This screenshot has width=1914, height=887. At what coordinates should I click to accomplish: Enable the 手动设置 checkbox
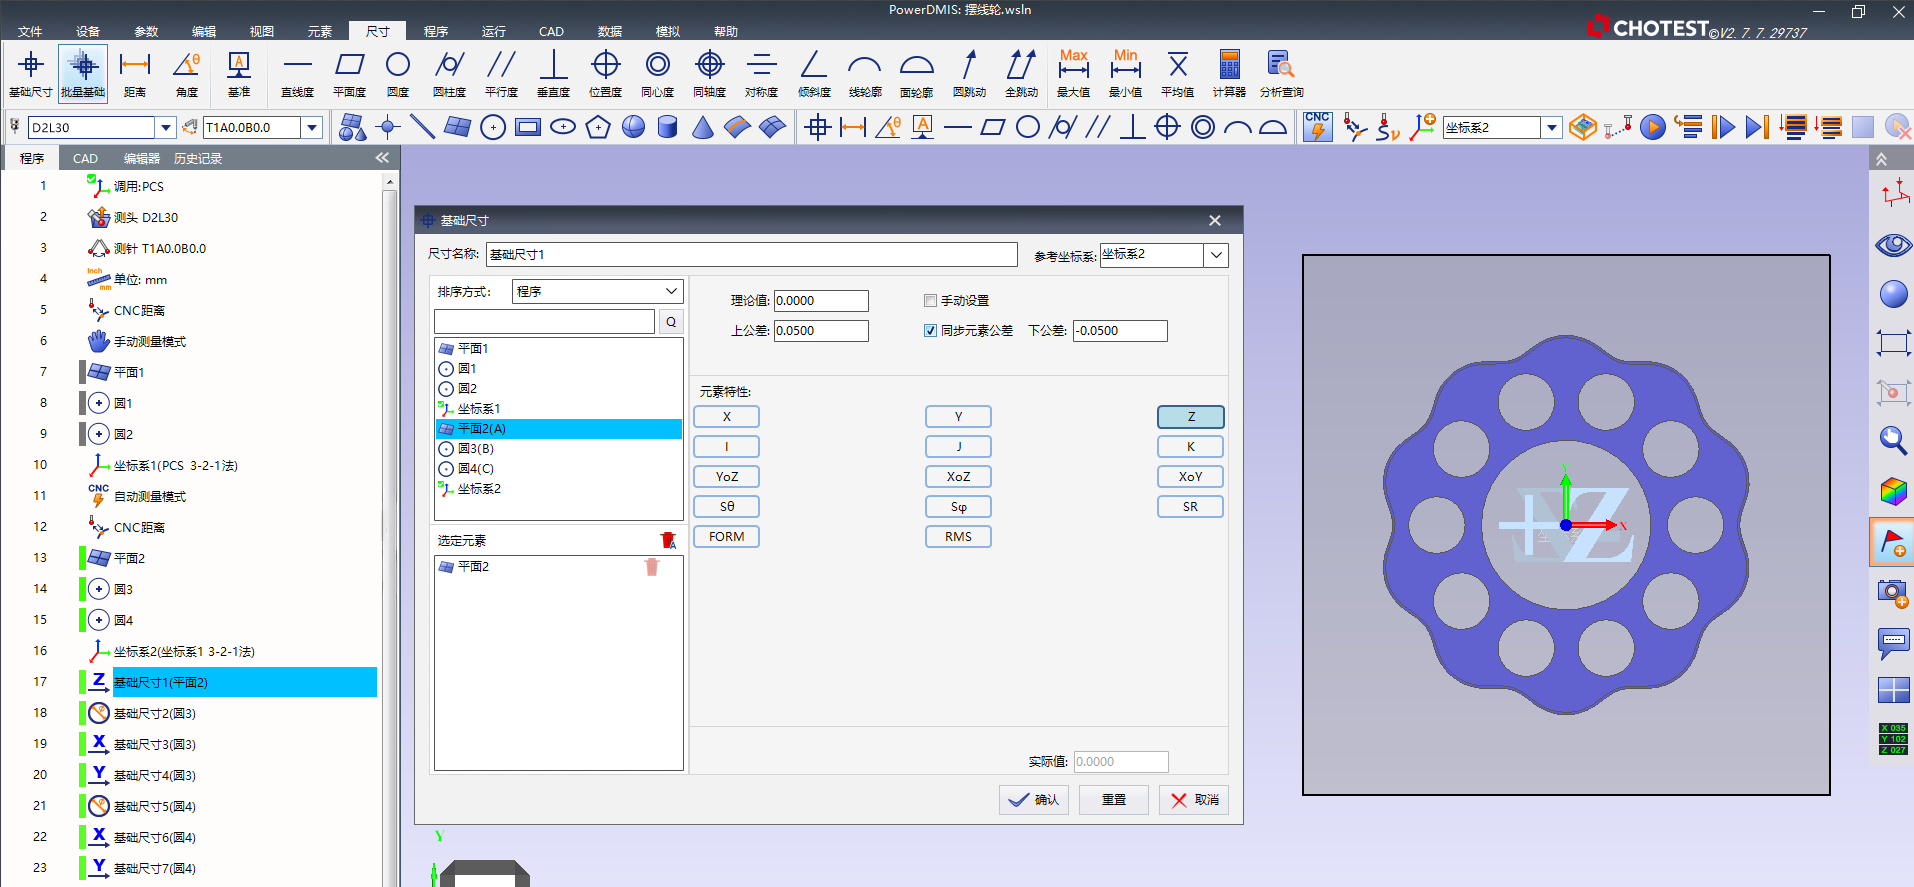coord(930,301)
